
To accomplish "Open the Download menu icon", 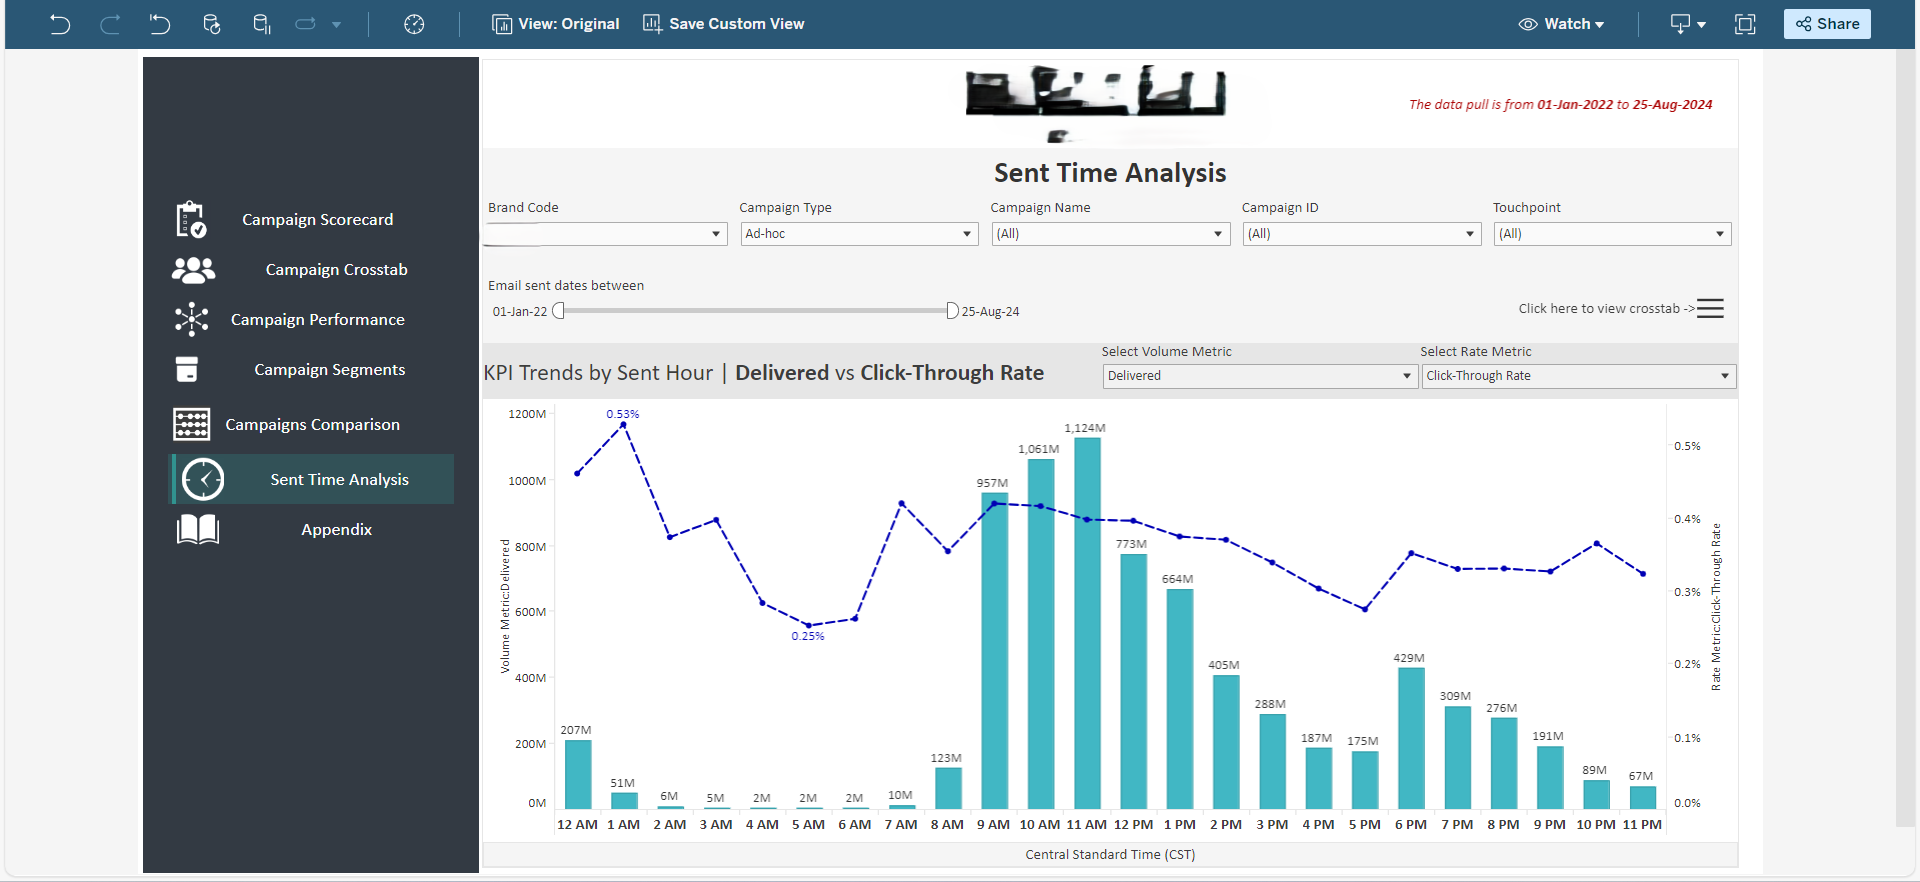I will click(1687, 24).
